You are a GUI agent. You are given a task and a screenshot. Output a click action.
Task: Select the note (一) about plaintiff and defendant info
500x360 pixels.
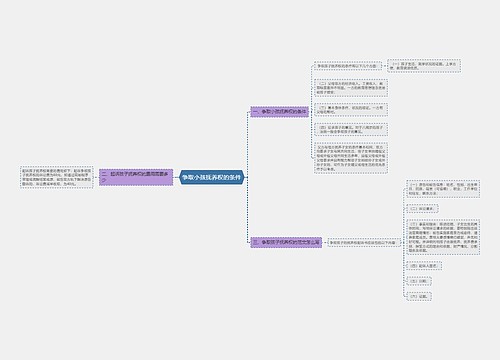pos(443,189)
